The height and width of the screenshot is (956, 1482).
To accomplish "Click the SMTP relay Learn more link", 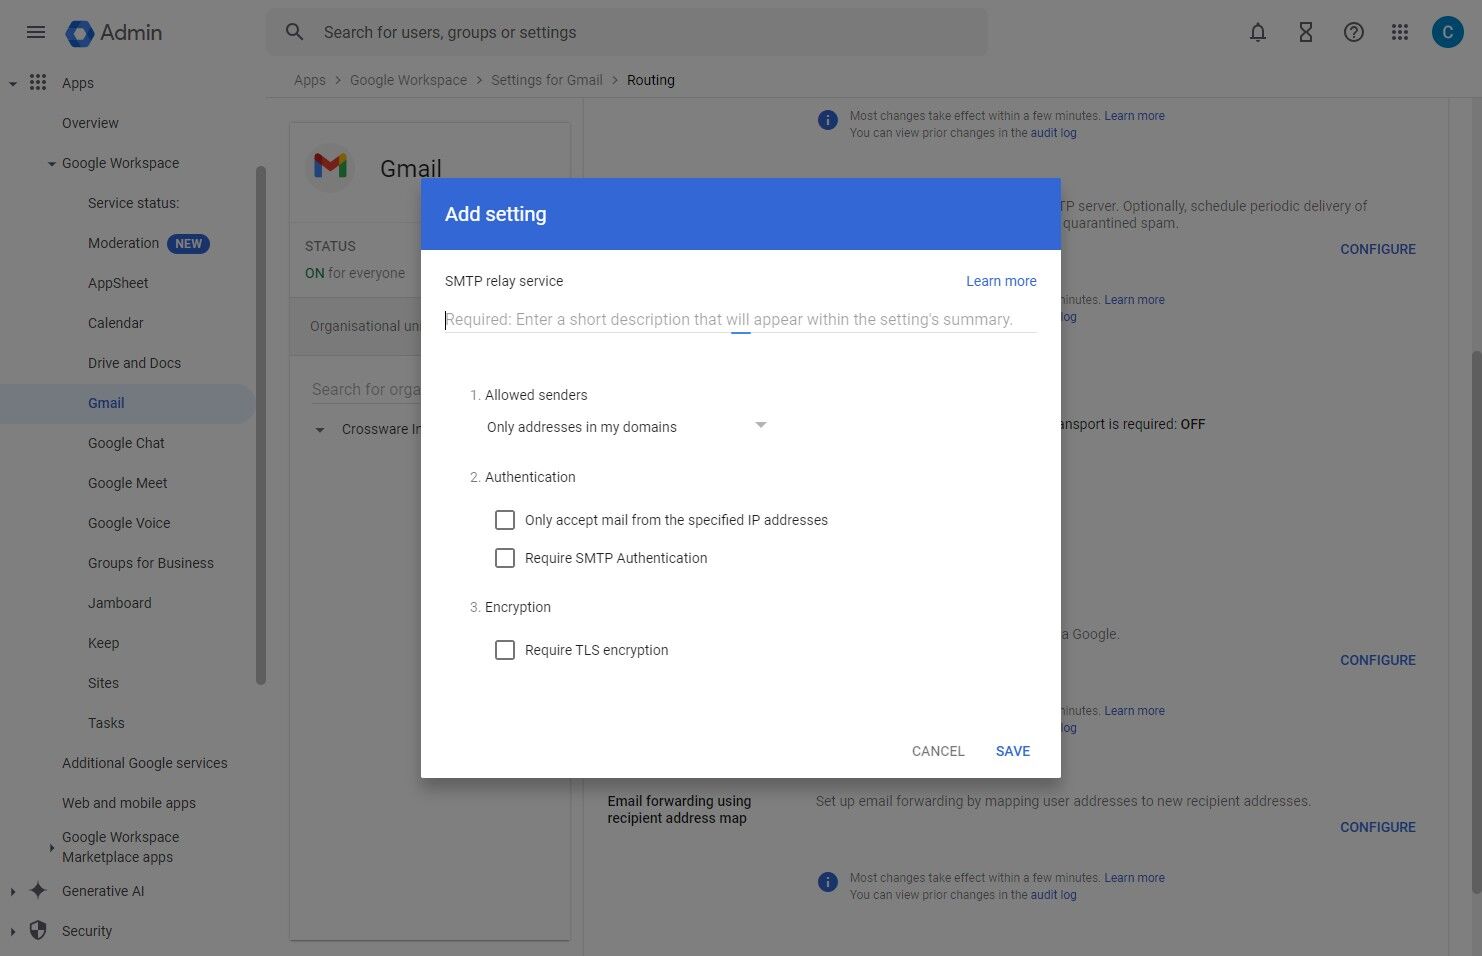I will coord(1000,281).
